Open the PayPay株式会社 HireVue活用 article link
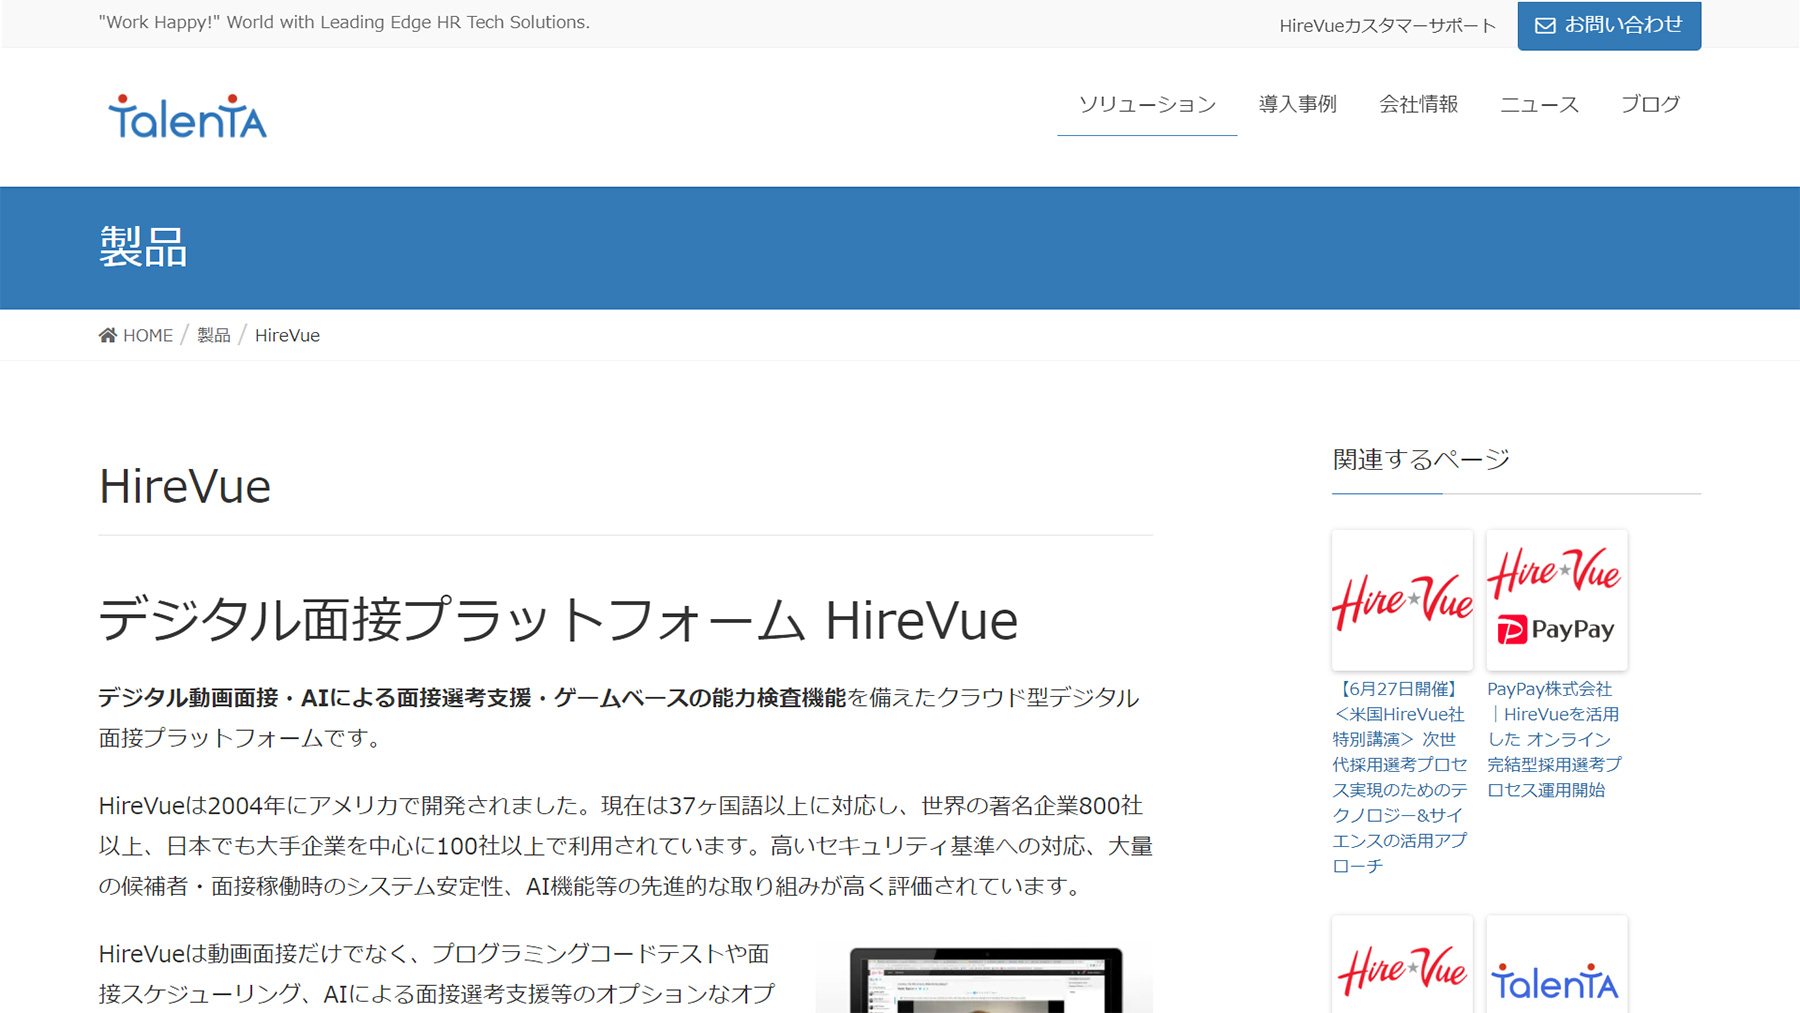Viewport: 1800px width, 1013px height. click(x=1555, y=739)
